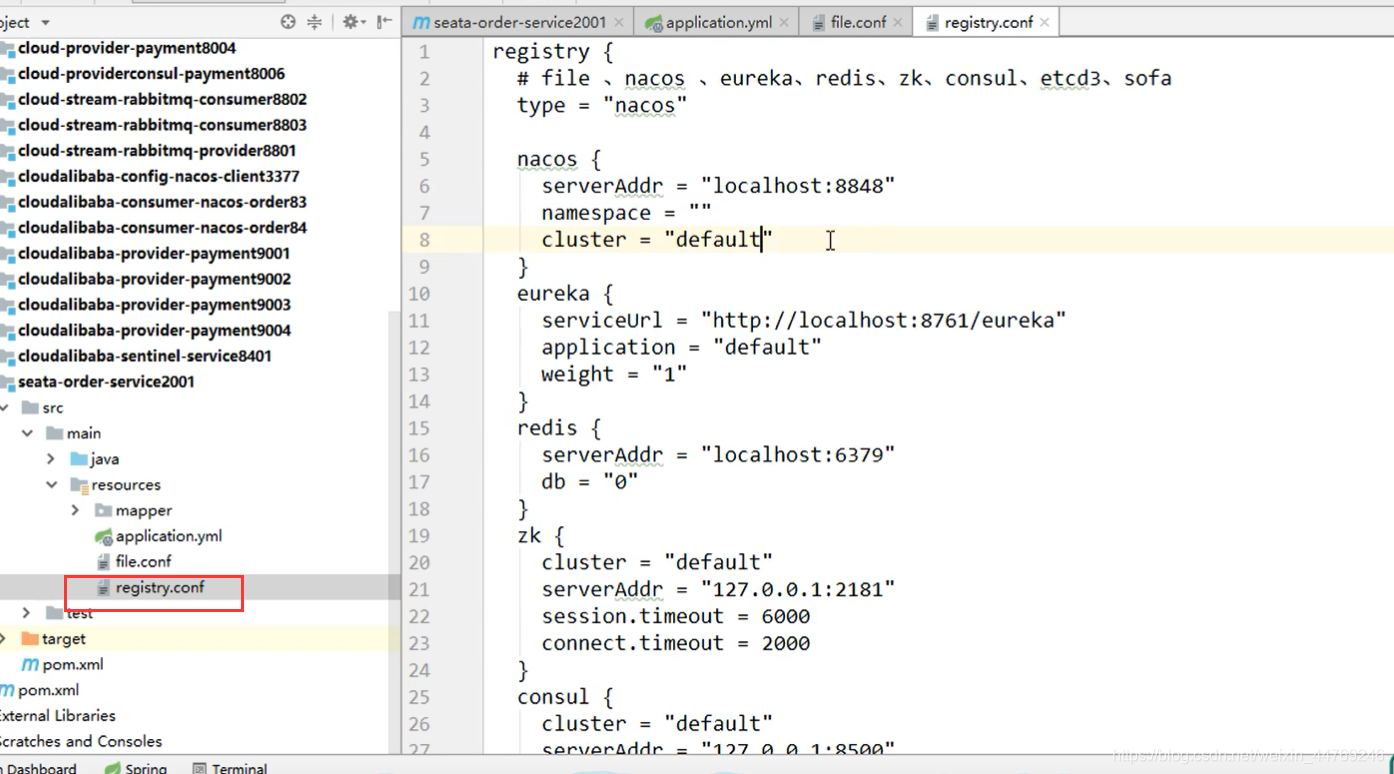Open application.yml in the project tree
The width and height of the screenshot is (1394, 774).
pyautogui.click(x=169, y=536)
